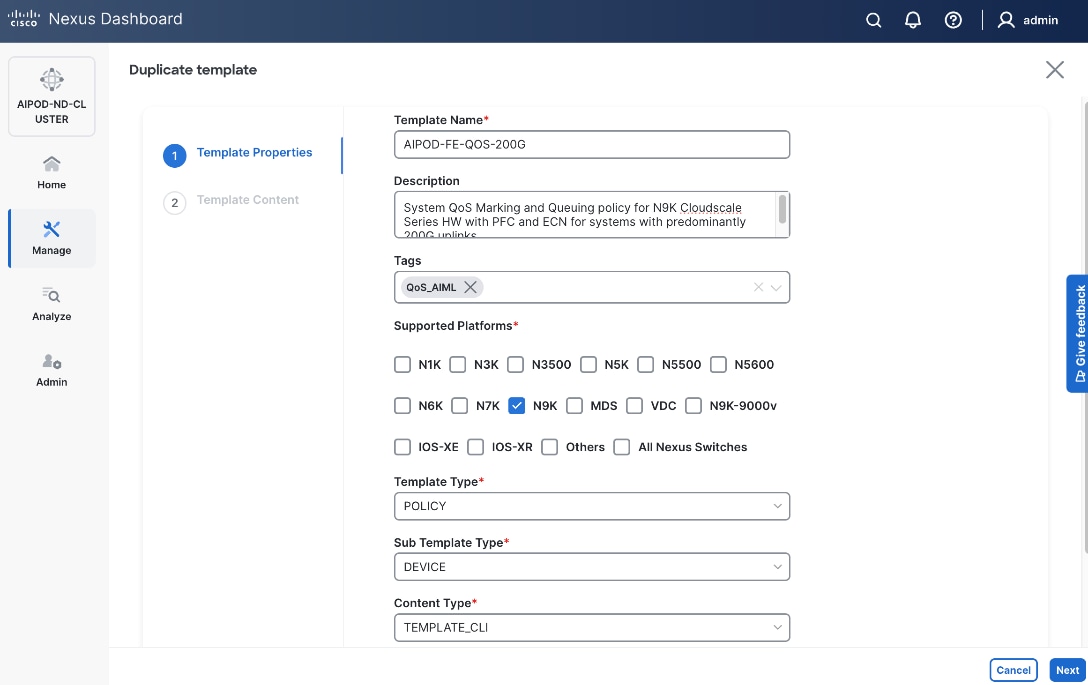
Task: Click the Next button
Action: point(1066,670)
